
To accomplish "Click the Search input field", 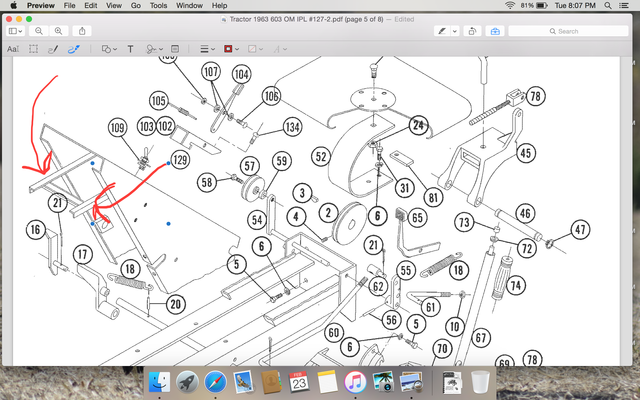I will [568, 31].
